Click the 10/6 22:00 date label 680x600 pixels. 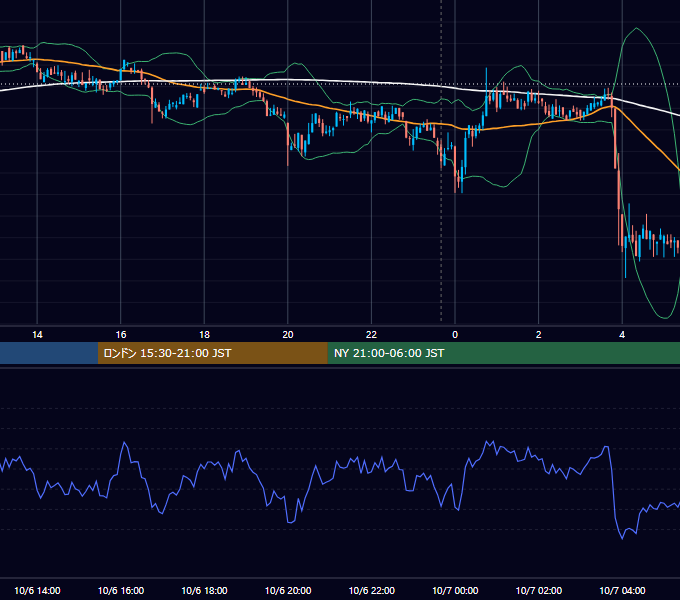(372, 590)
